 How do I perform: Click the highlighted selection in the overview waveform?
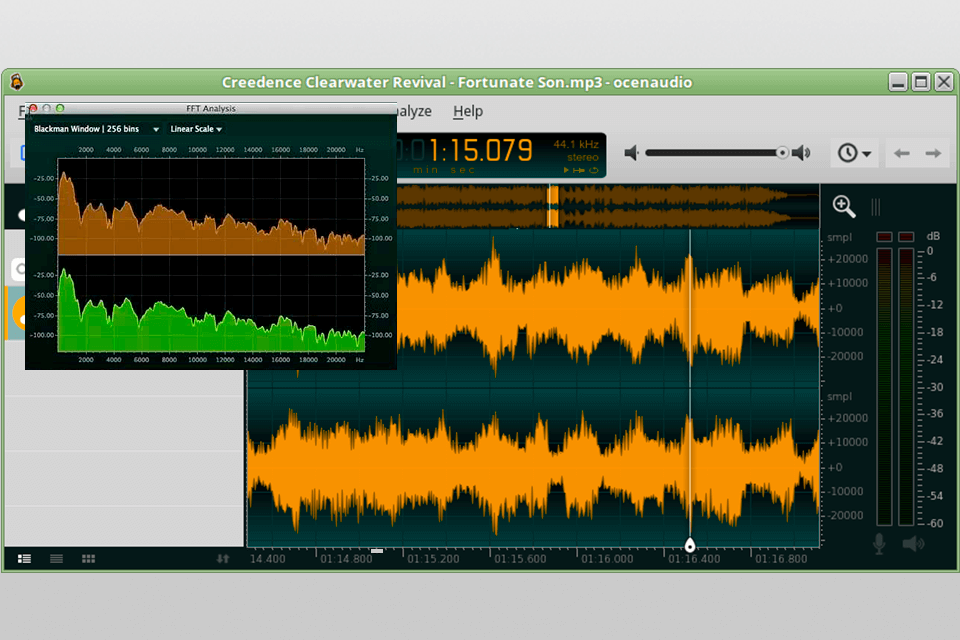click(x=553, y=206)
